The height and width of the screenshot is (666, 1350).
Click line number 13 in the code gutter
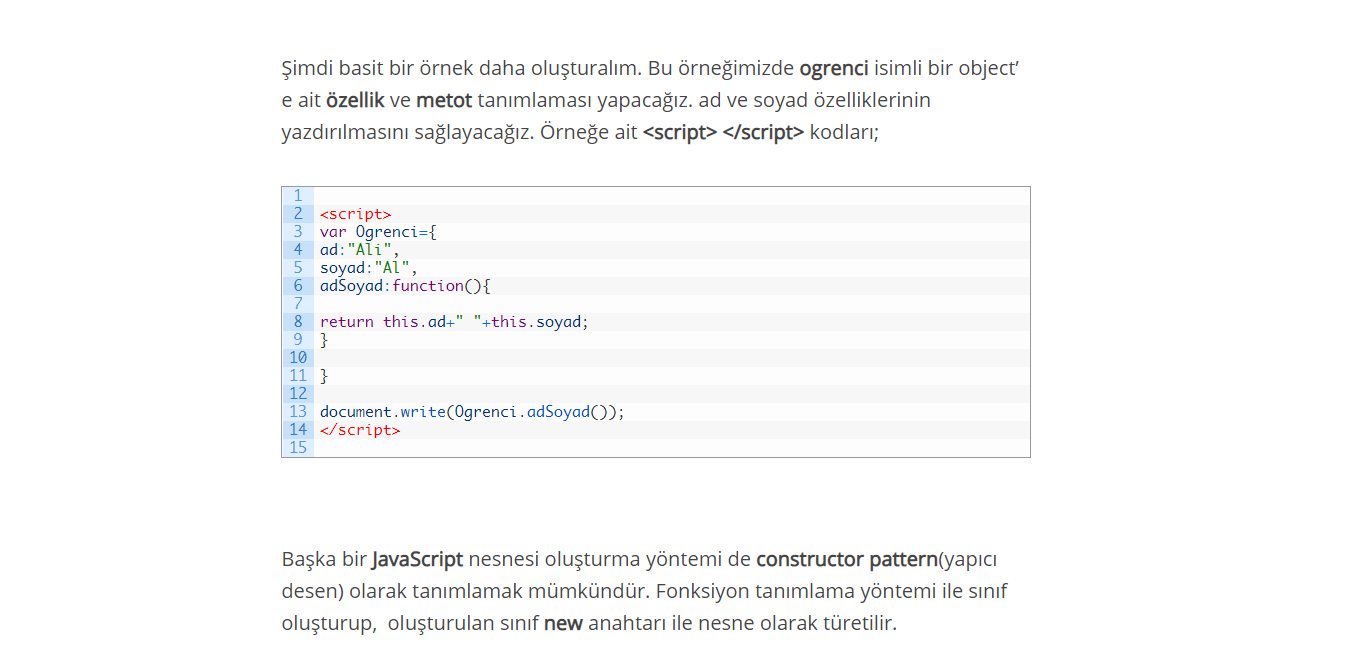coord(298,412)
